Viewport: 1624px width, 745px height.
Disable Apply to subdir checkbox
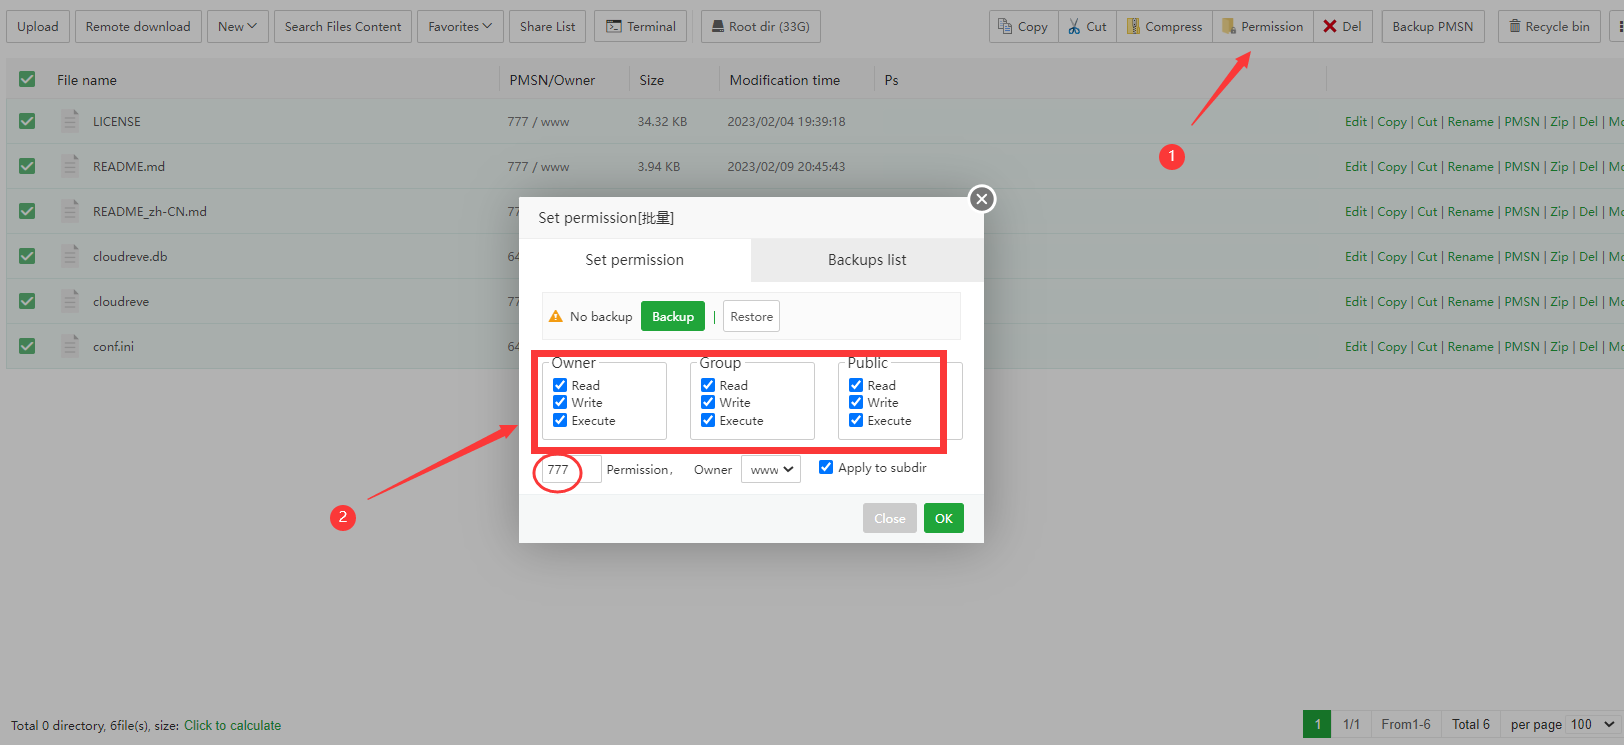coord(826,467)
